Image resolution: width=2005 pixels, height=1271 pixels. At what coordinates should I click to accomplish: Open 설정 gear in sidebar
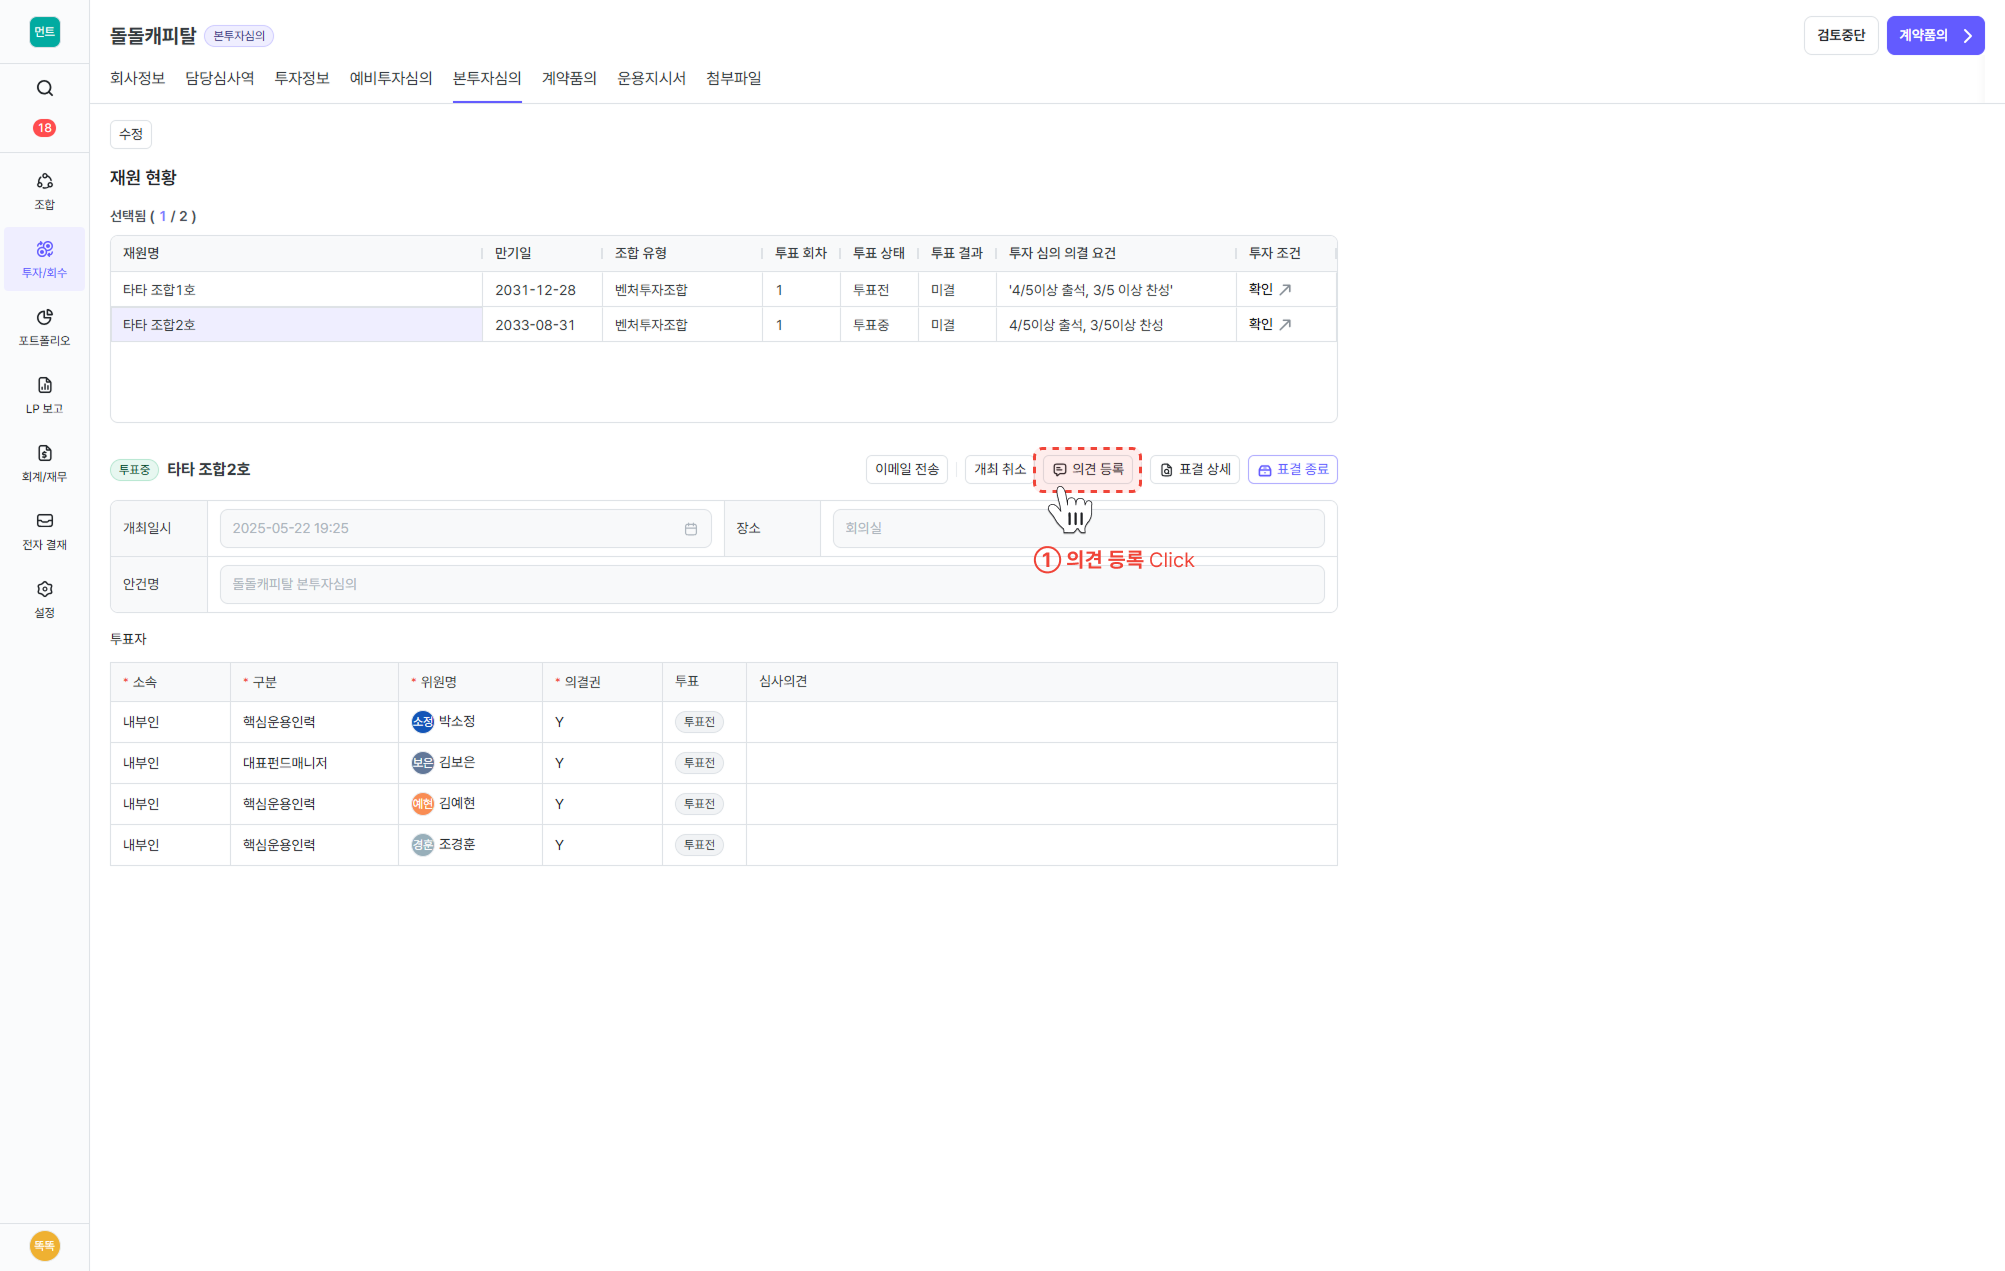[44, 599]
